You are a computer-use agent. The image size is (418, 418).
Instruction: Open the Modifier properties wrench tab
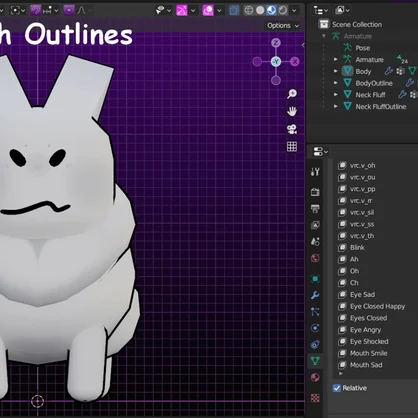(315, 295)
